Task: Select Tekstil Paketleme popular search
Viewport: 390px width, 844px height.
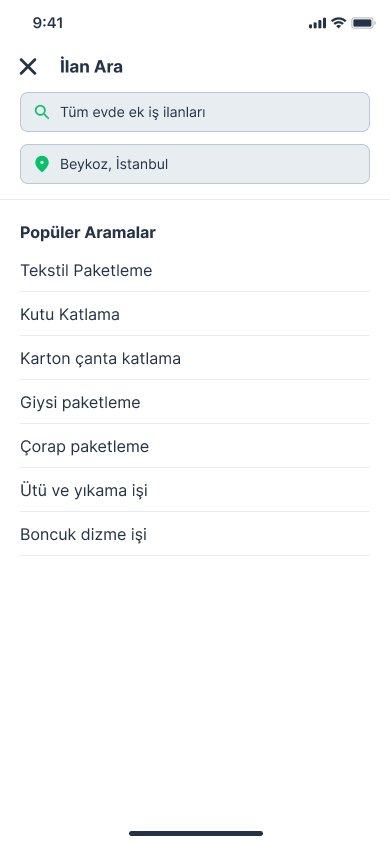Action: [195, 270]
